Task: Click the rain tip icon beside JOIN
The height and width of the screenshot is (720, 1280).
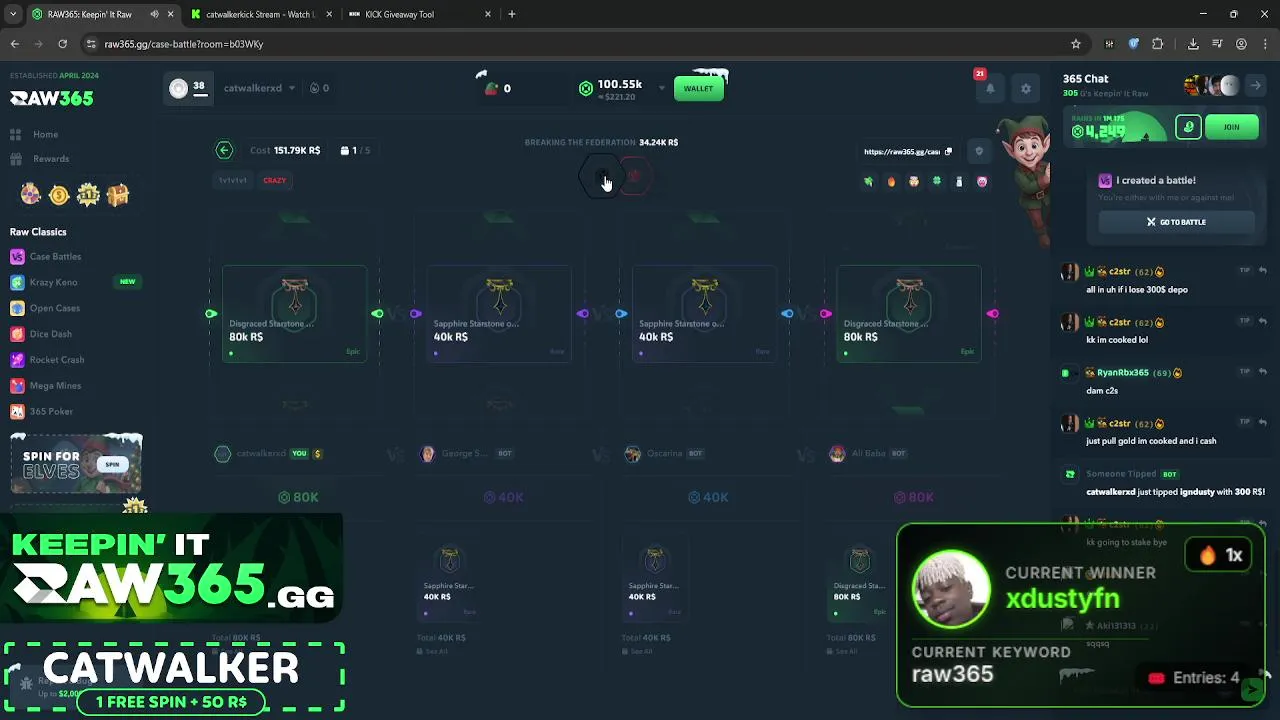Action: (x=1188, y=127)
